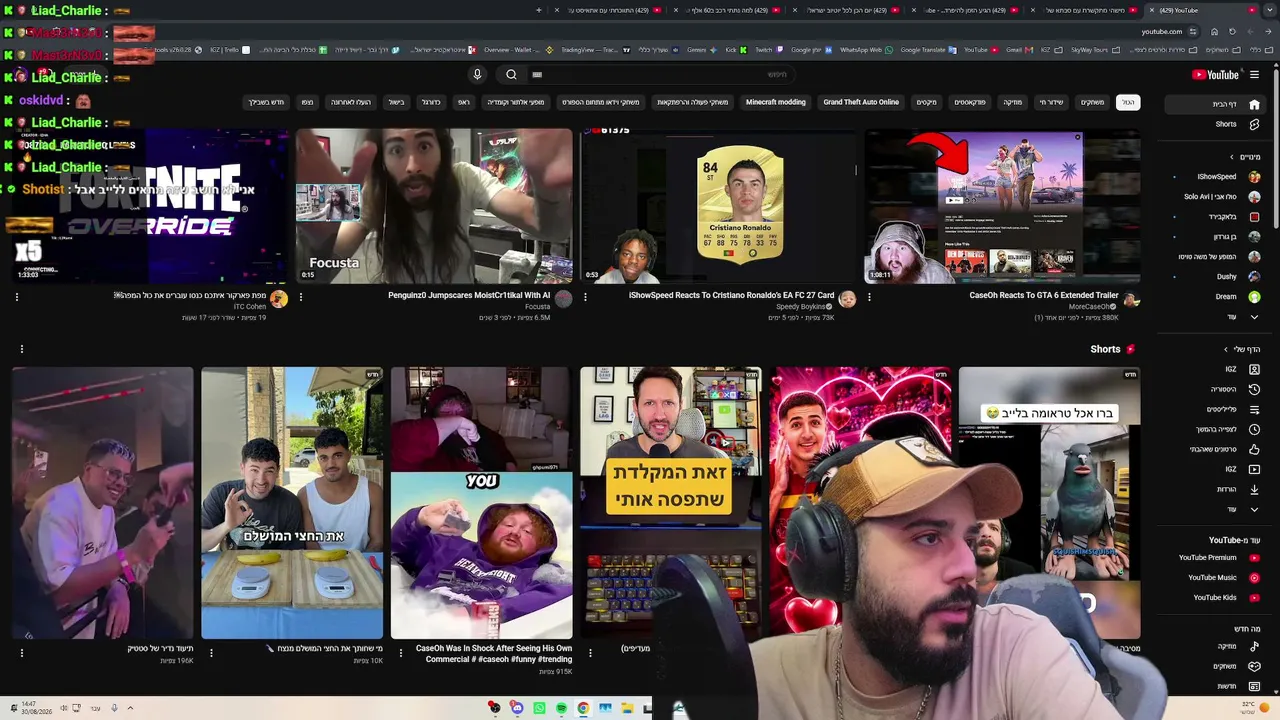
Task: Click the browser home button
Action: point(1214,31)
